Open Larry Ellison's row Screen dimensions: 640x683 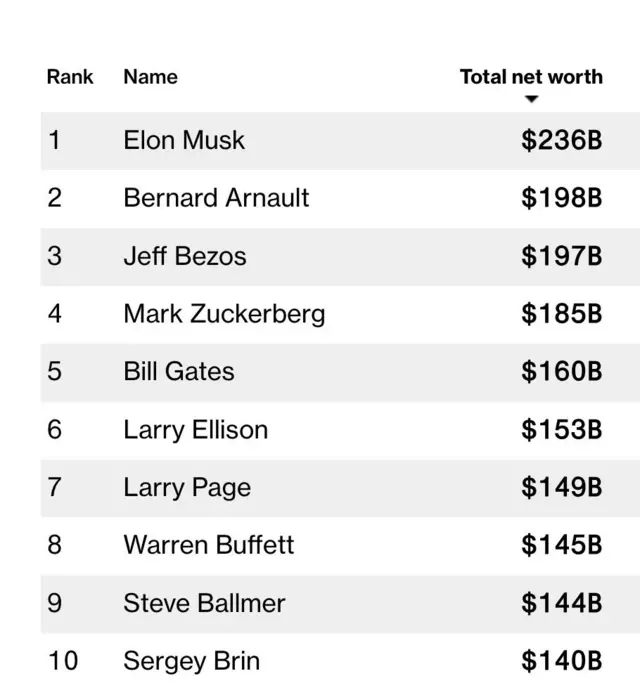tap(195, 430)
